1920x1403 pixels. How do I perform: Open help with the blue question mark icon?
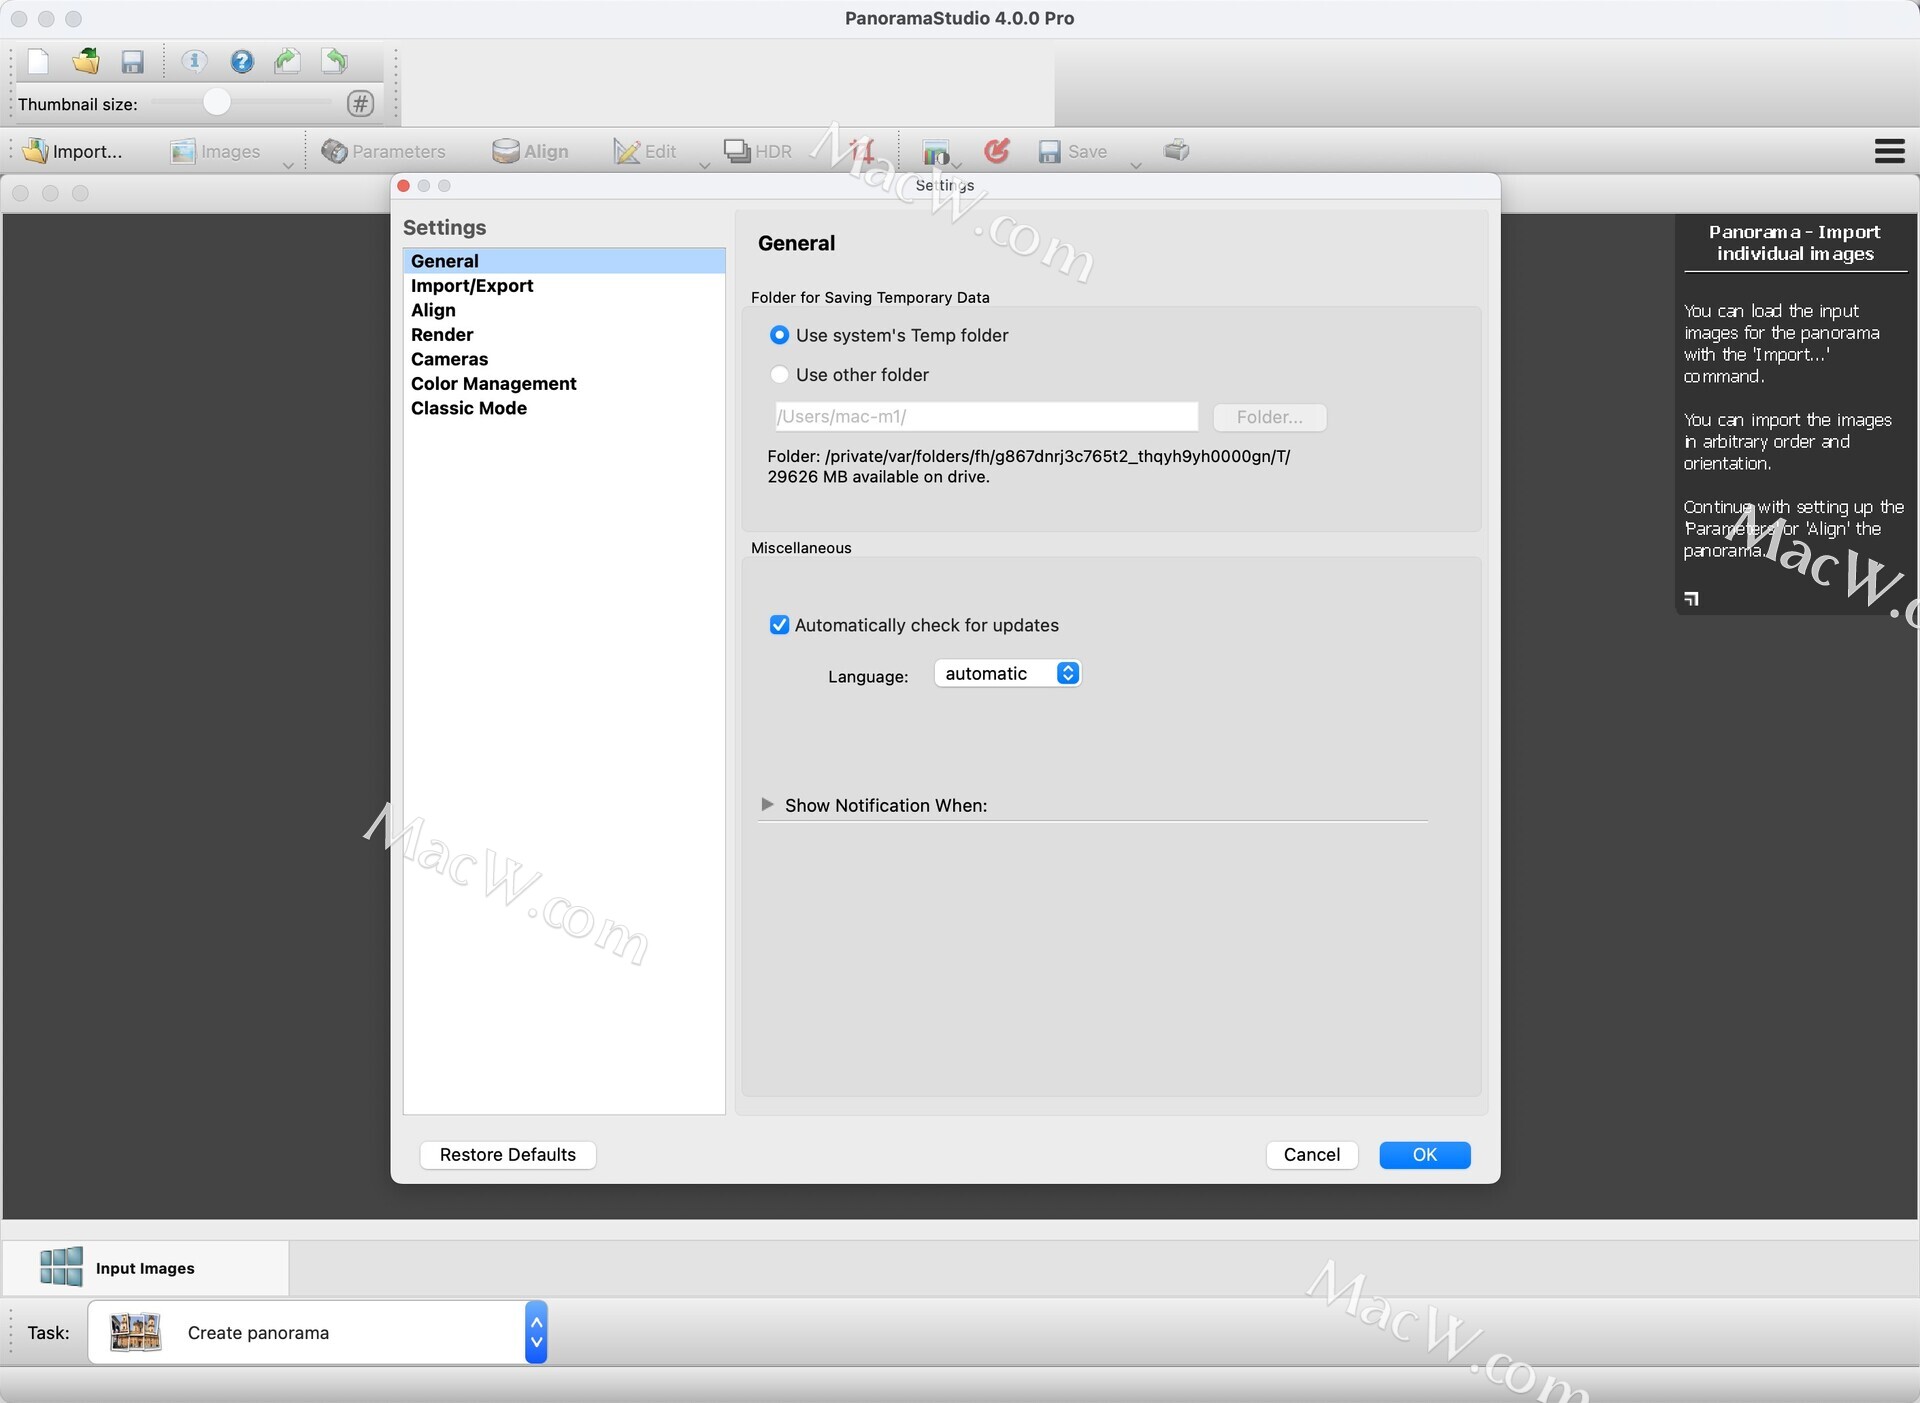[x=242, y=62]
